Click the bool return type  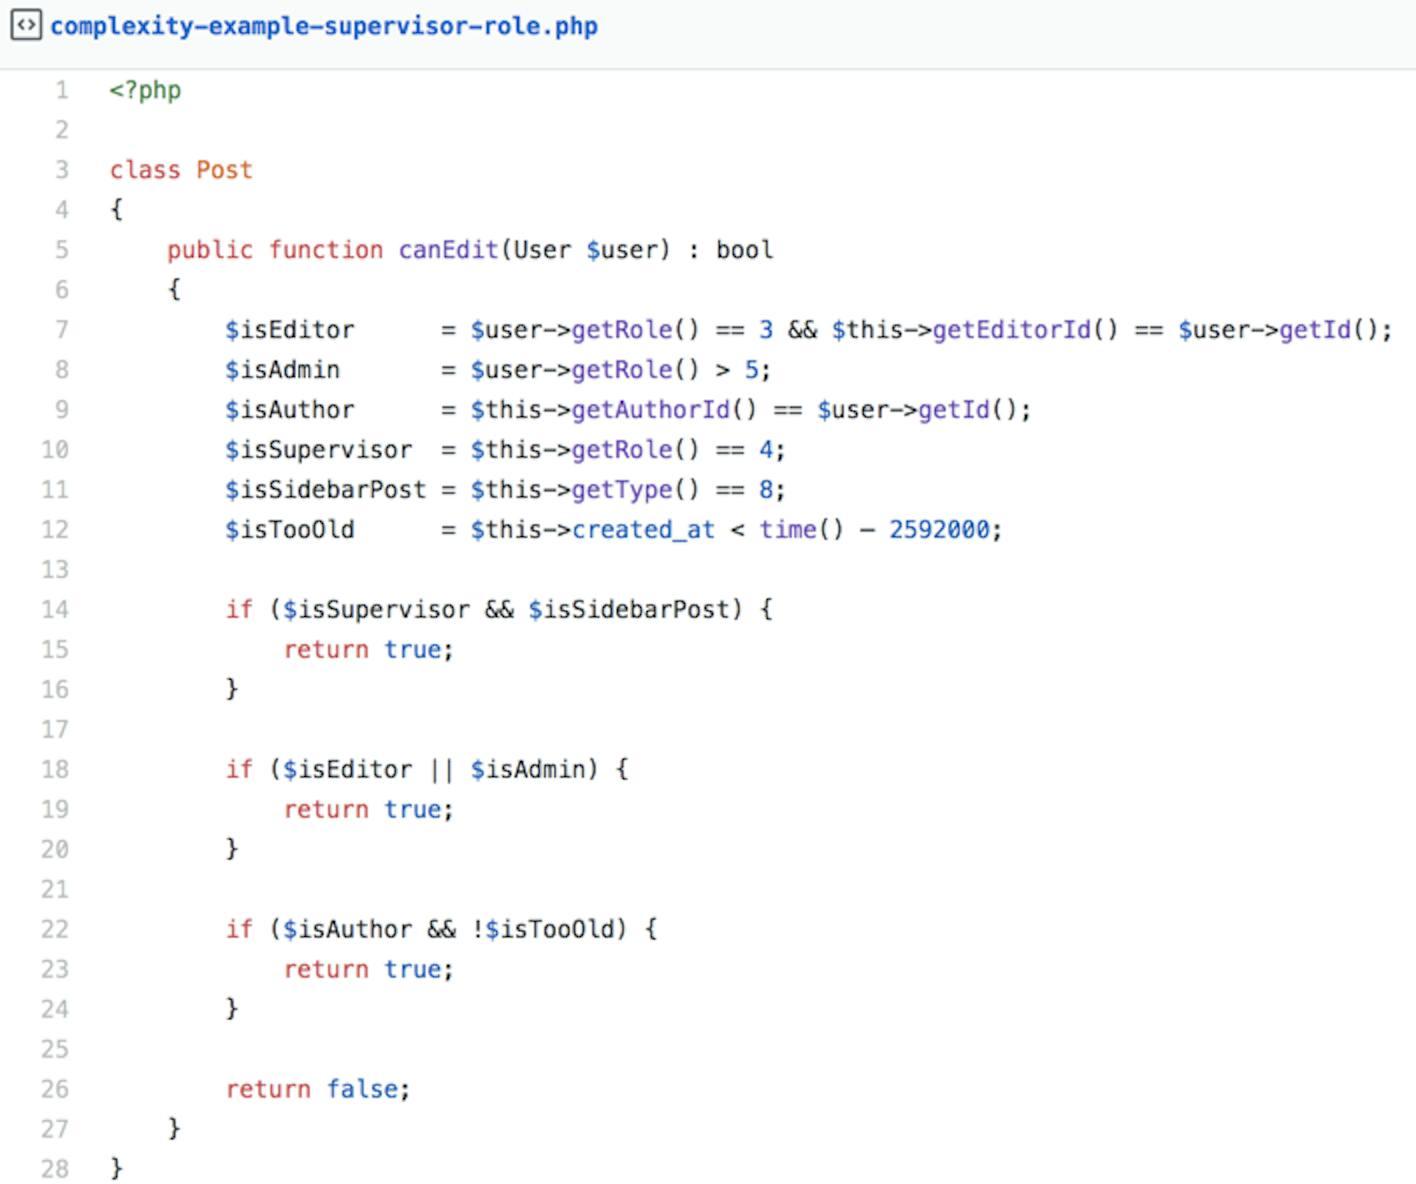744,250
